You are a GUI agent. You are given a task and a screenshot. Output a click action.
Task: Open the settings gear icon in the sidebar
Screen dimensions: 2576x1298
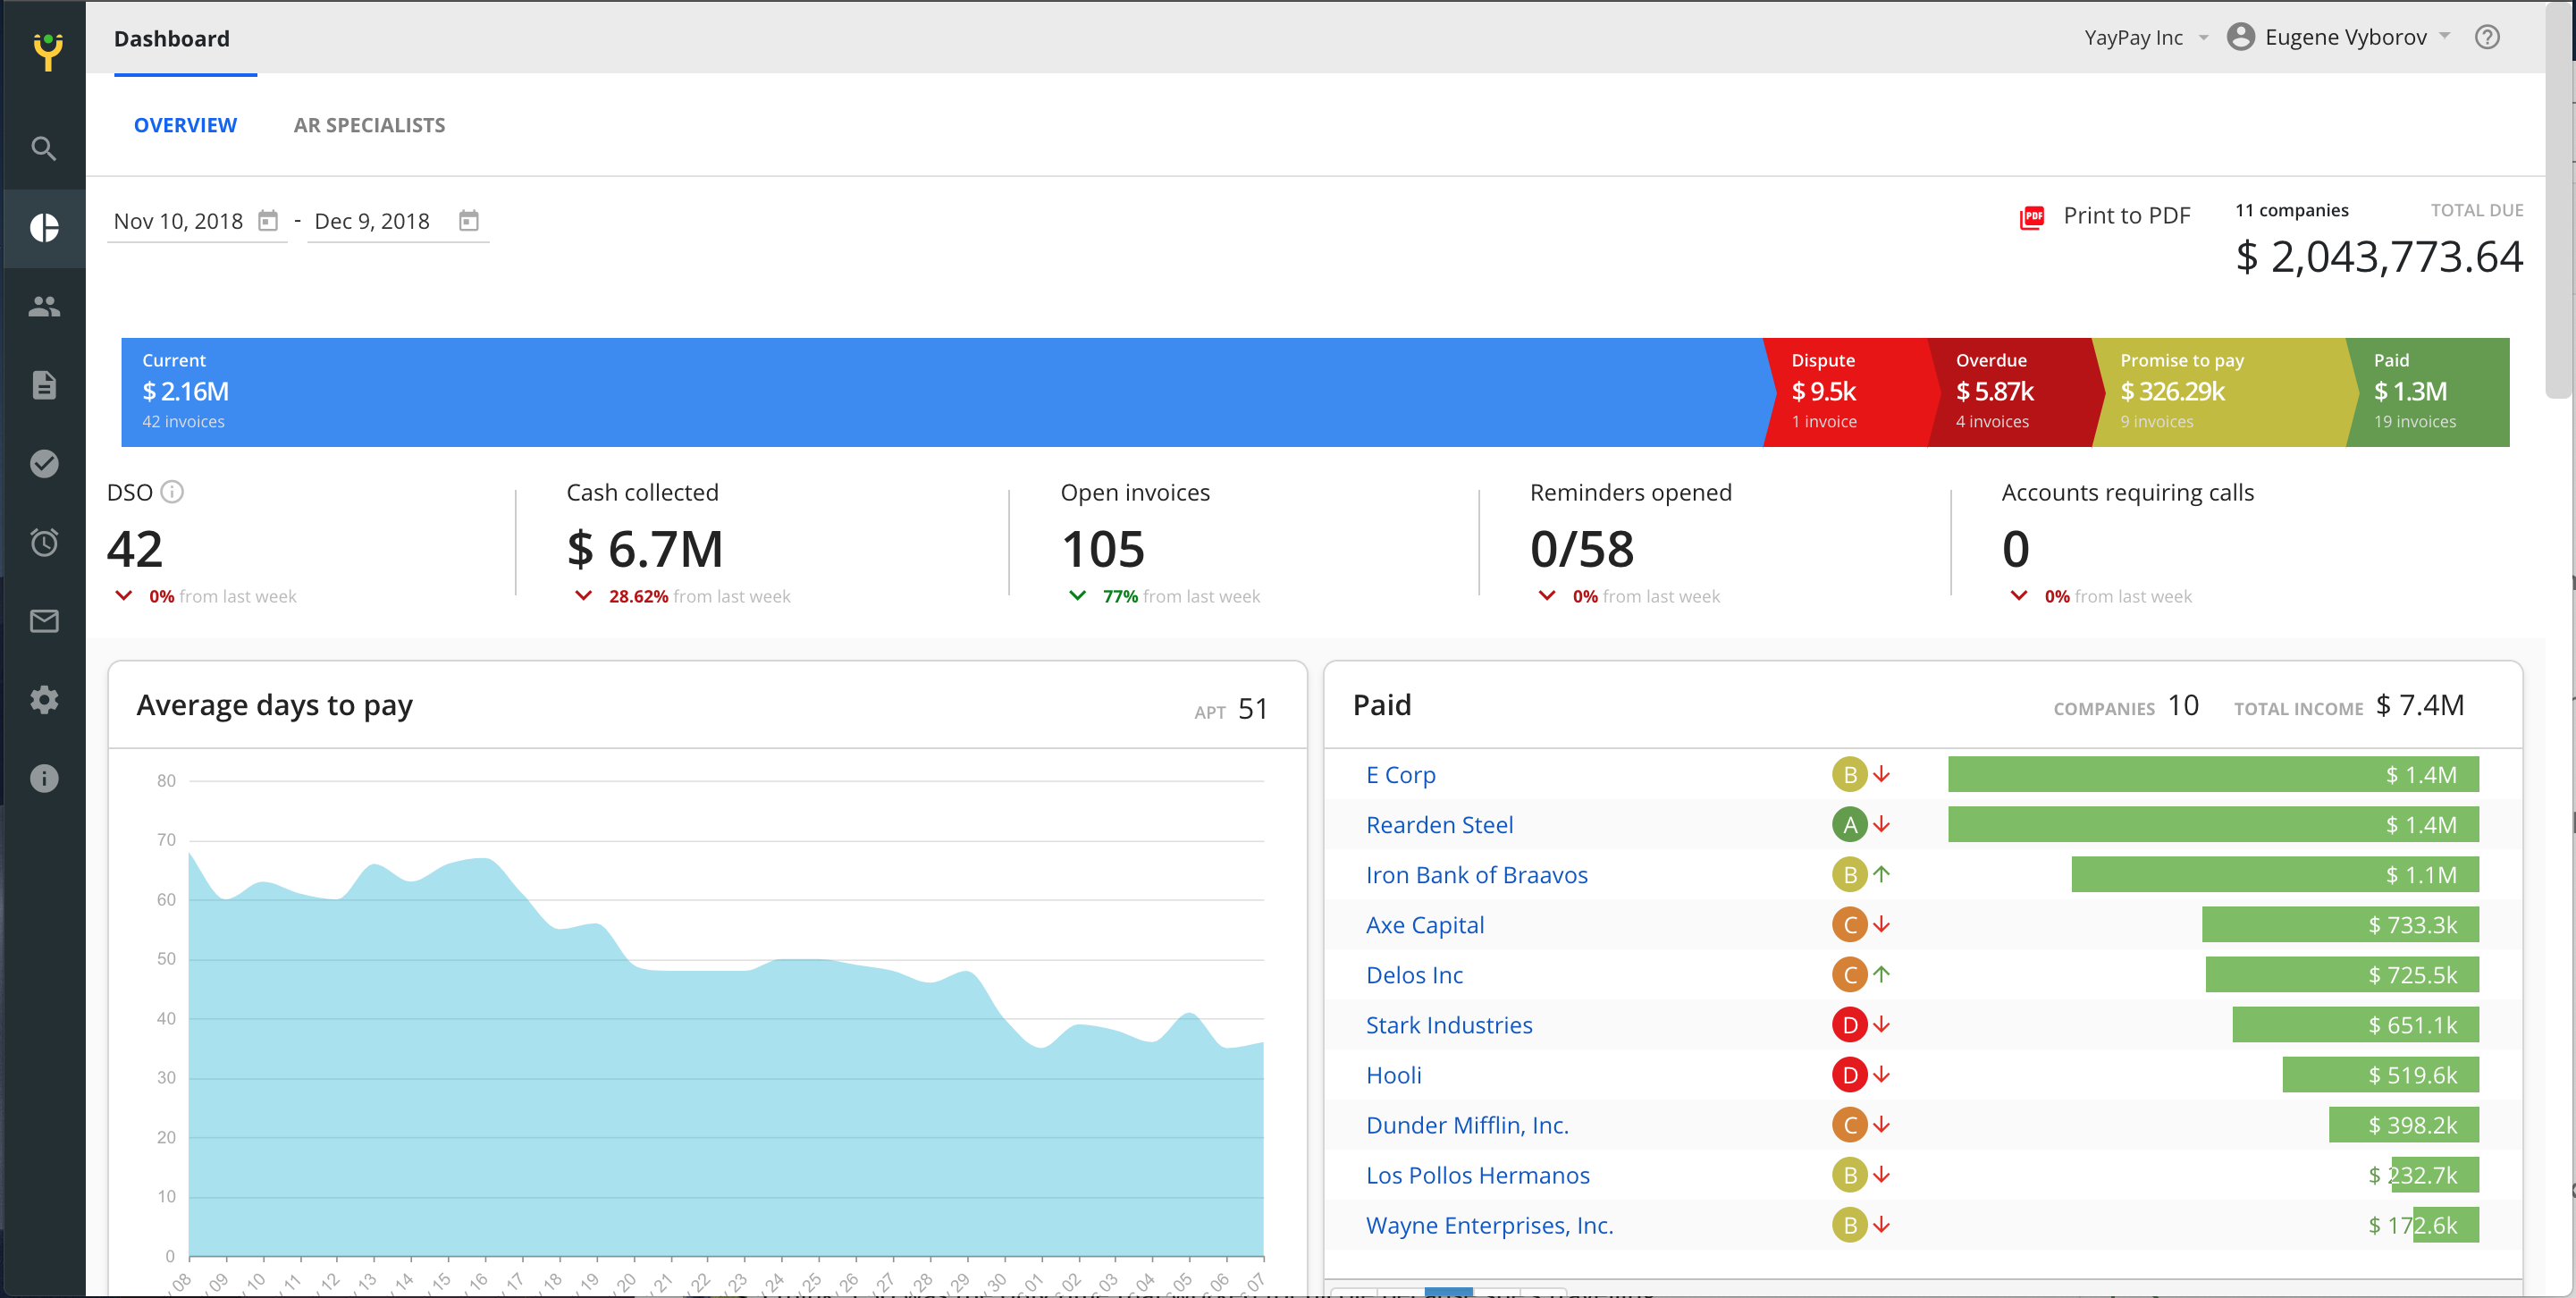click(43, 700)
